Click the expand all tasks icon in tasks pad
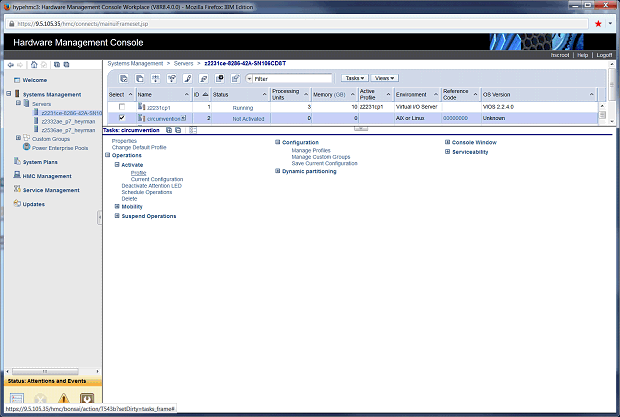 pyautogui.click(x=169, y=130)
